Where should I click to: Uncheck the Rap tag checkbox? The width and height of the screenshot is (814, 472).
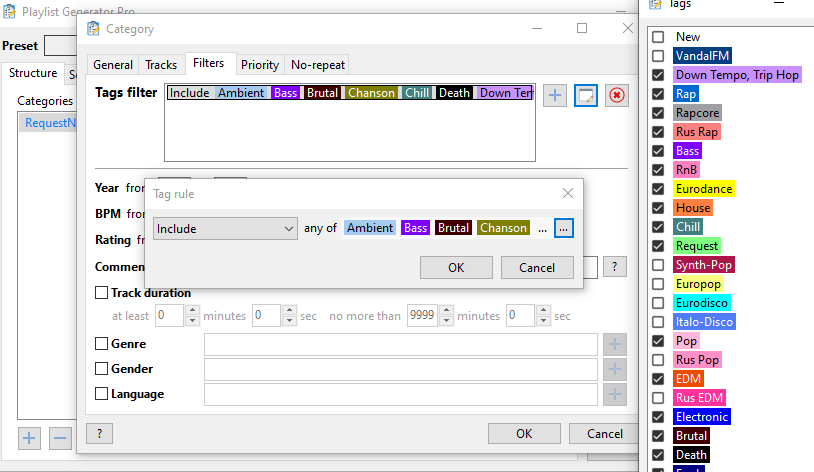click(658, 94)
